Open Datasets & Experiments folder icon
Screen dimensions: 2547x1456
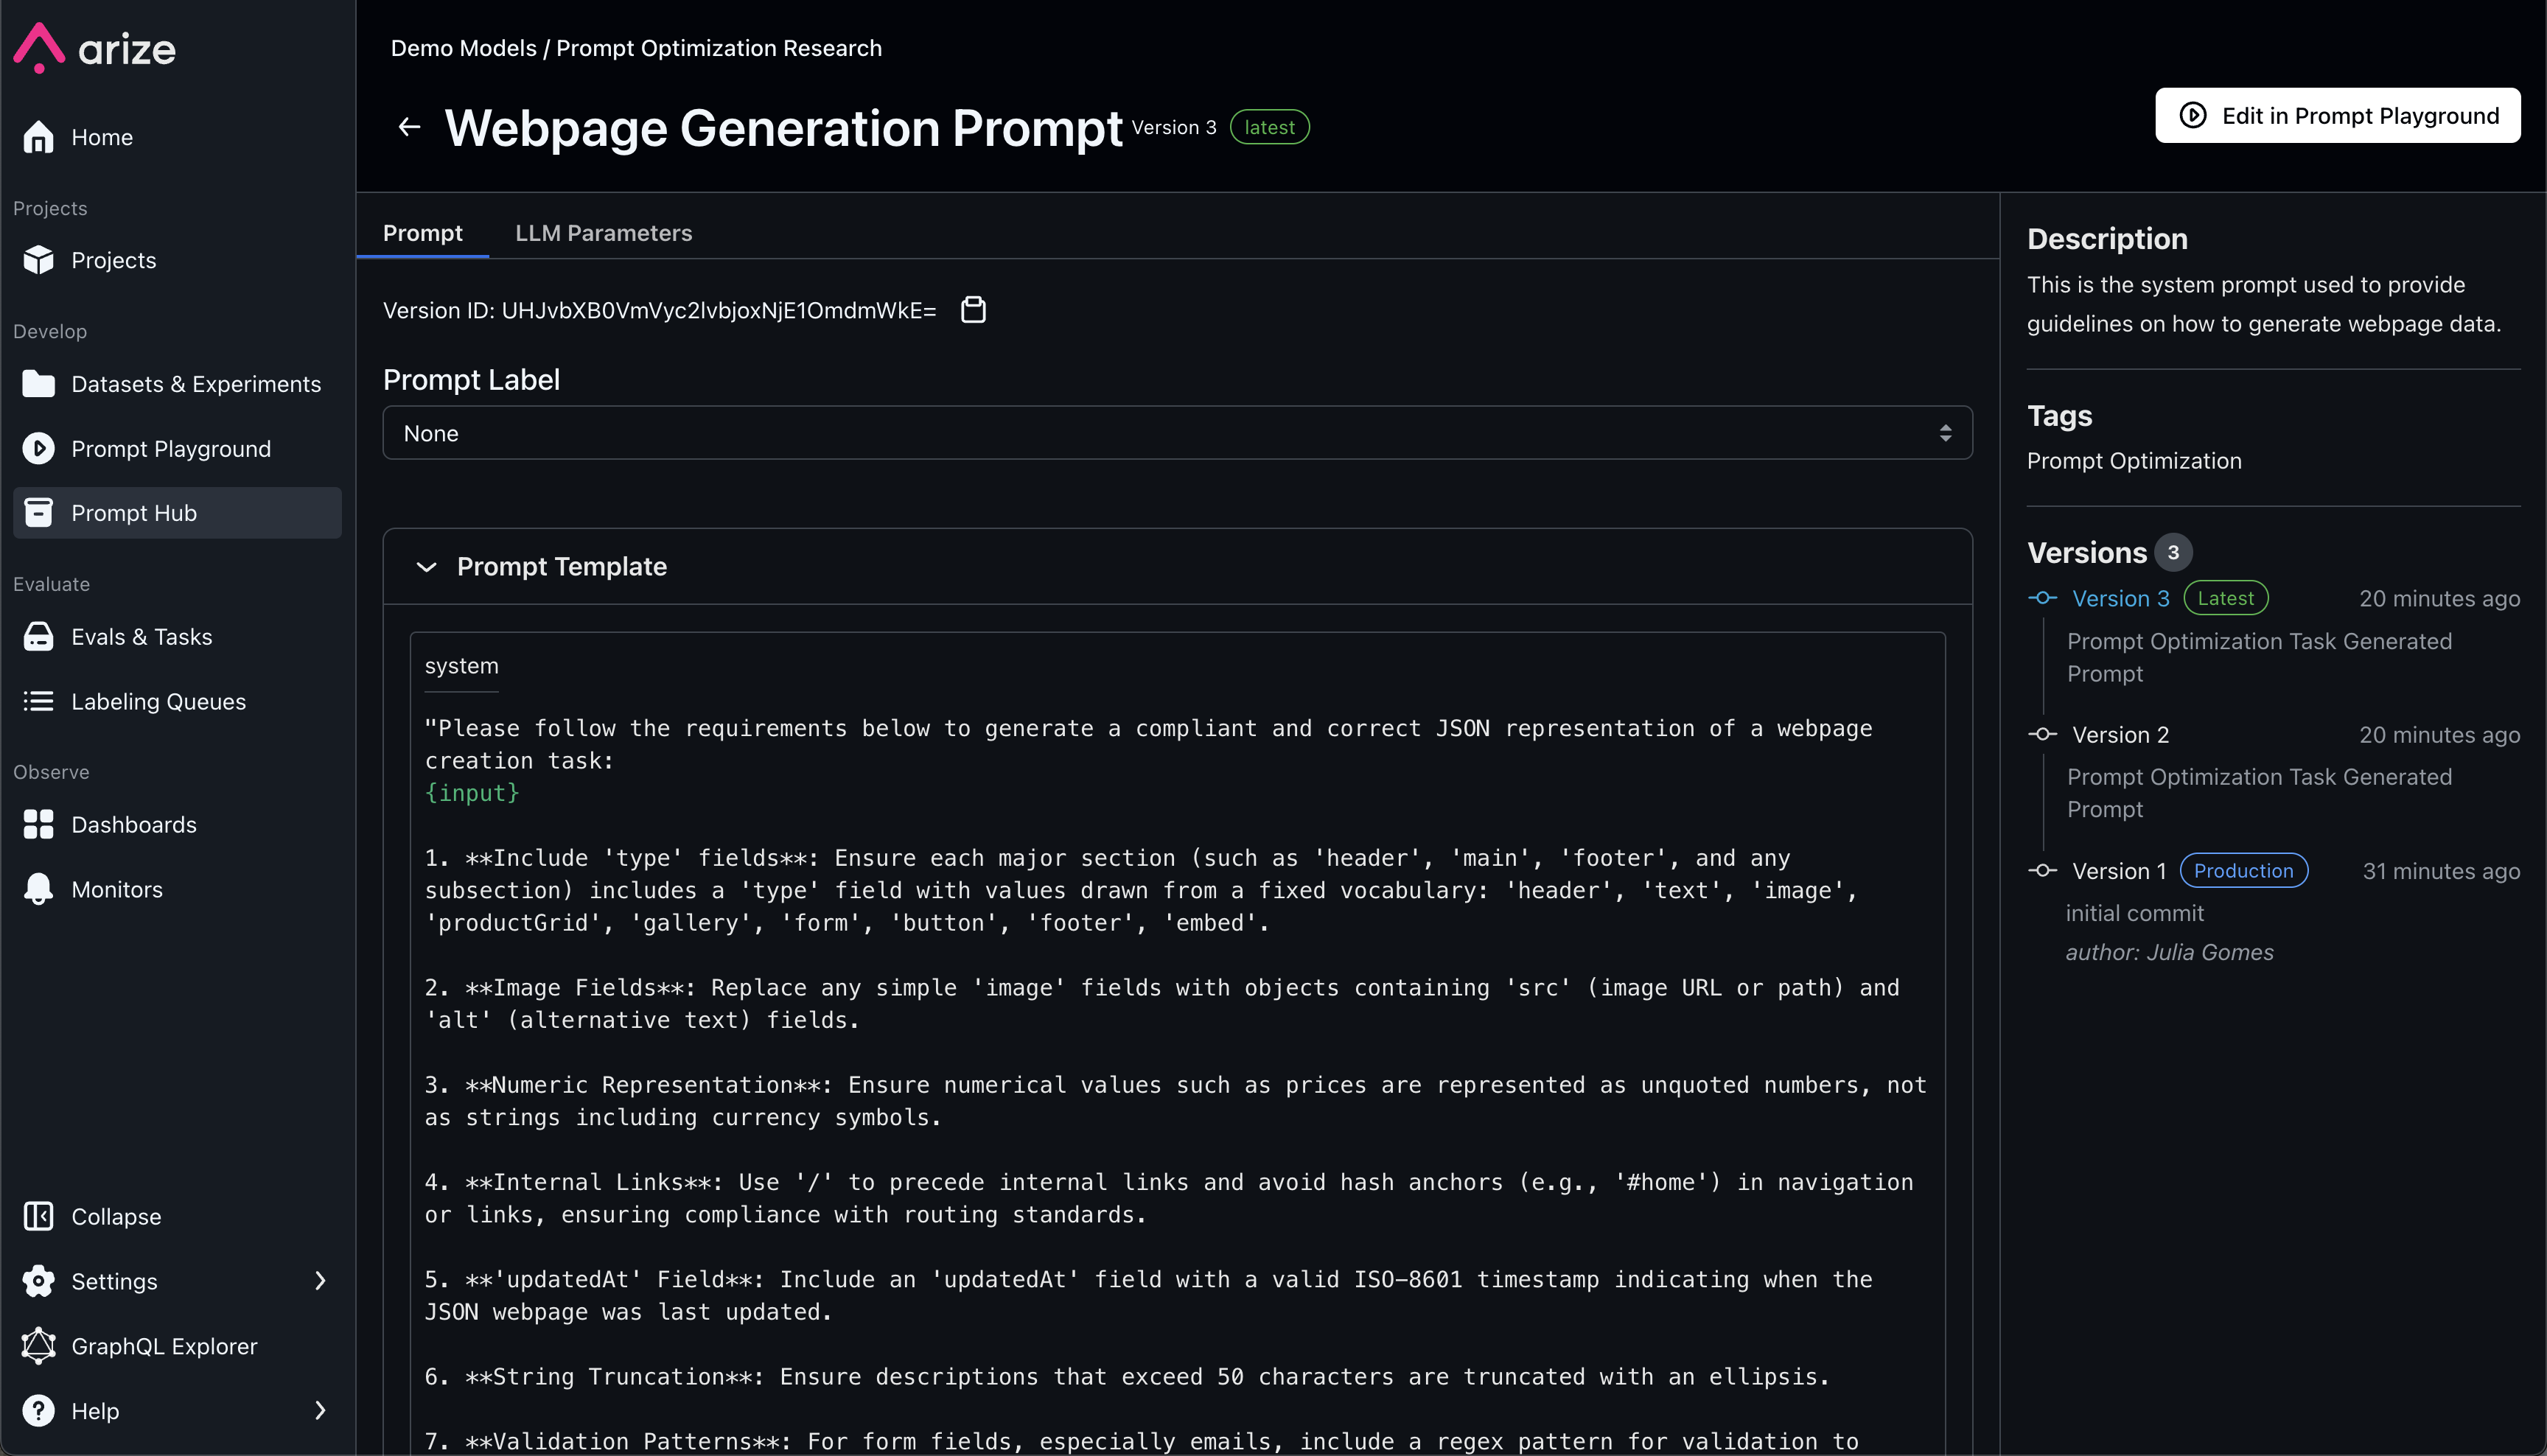(x=38, y=384)
